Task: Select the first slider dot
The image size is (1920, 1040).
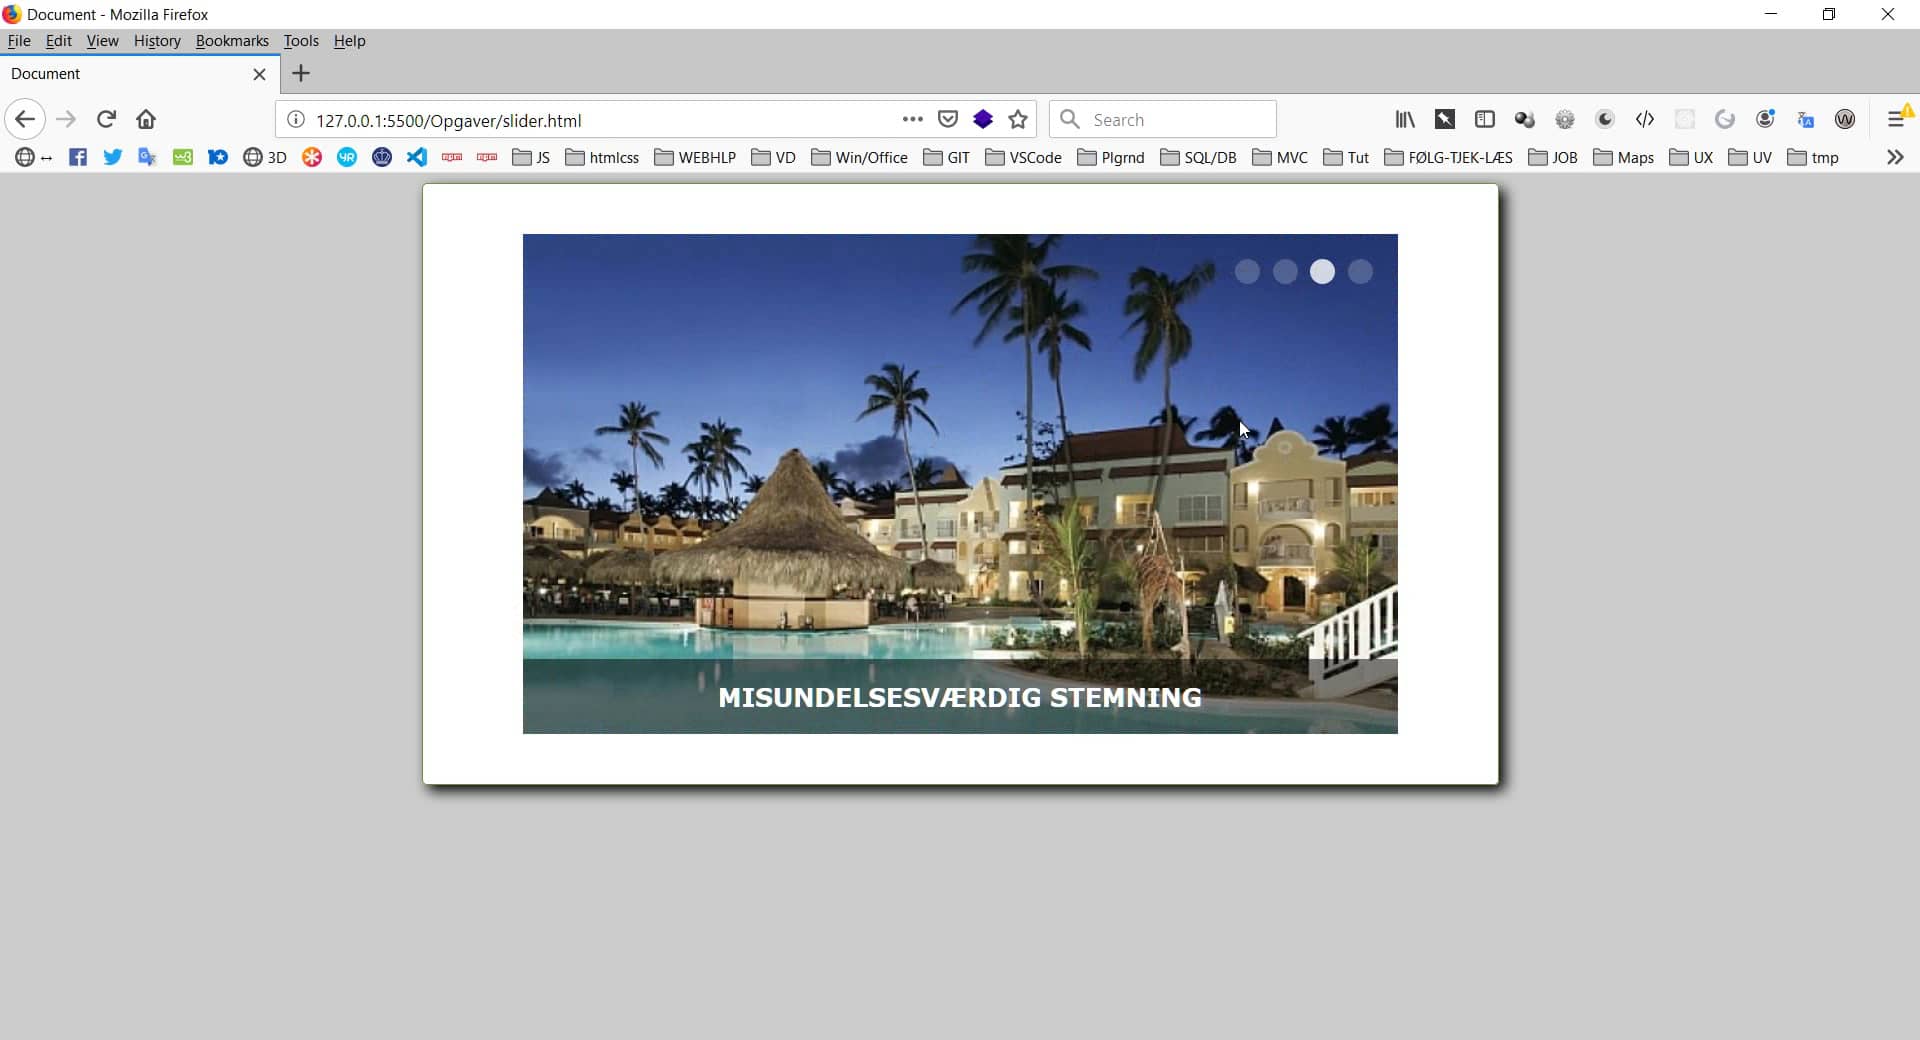Action: pos(1247,272)
